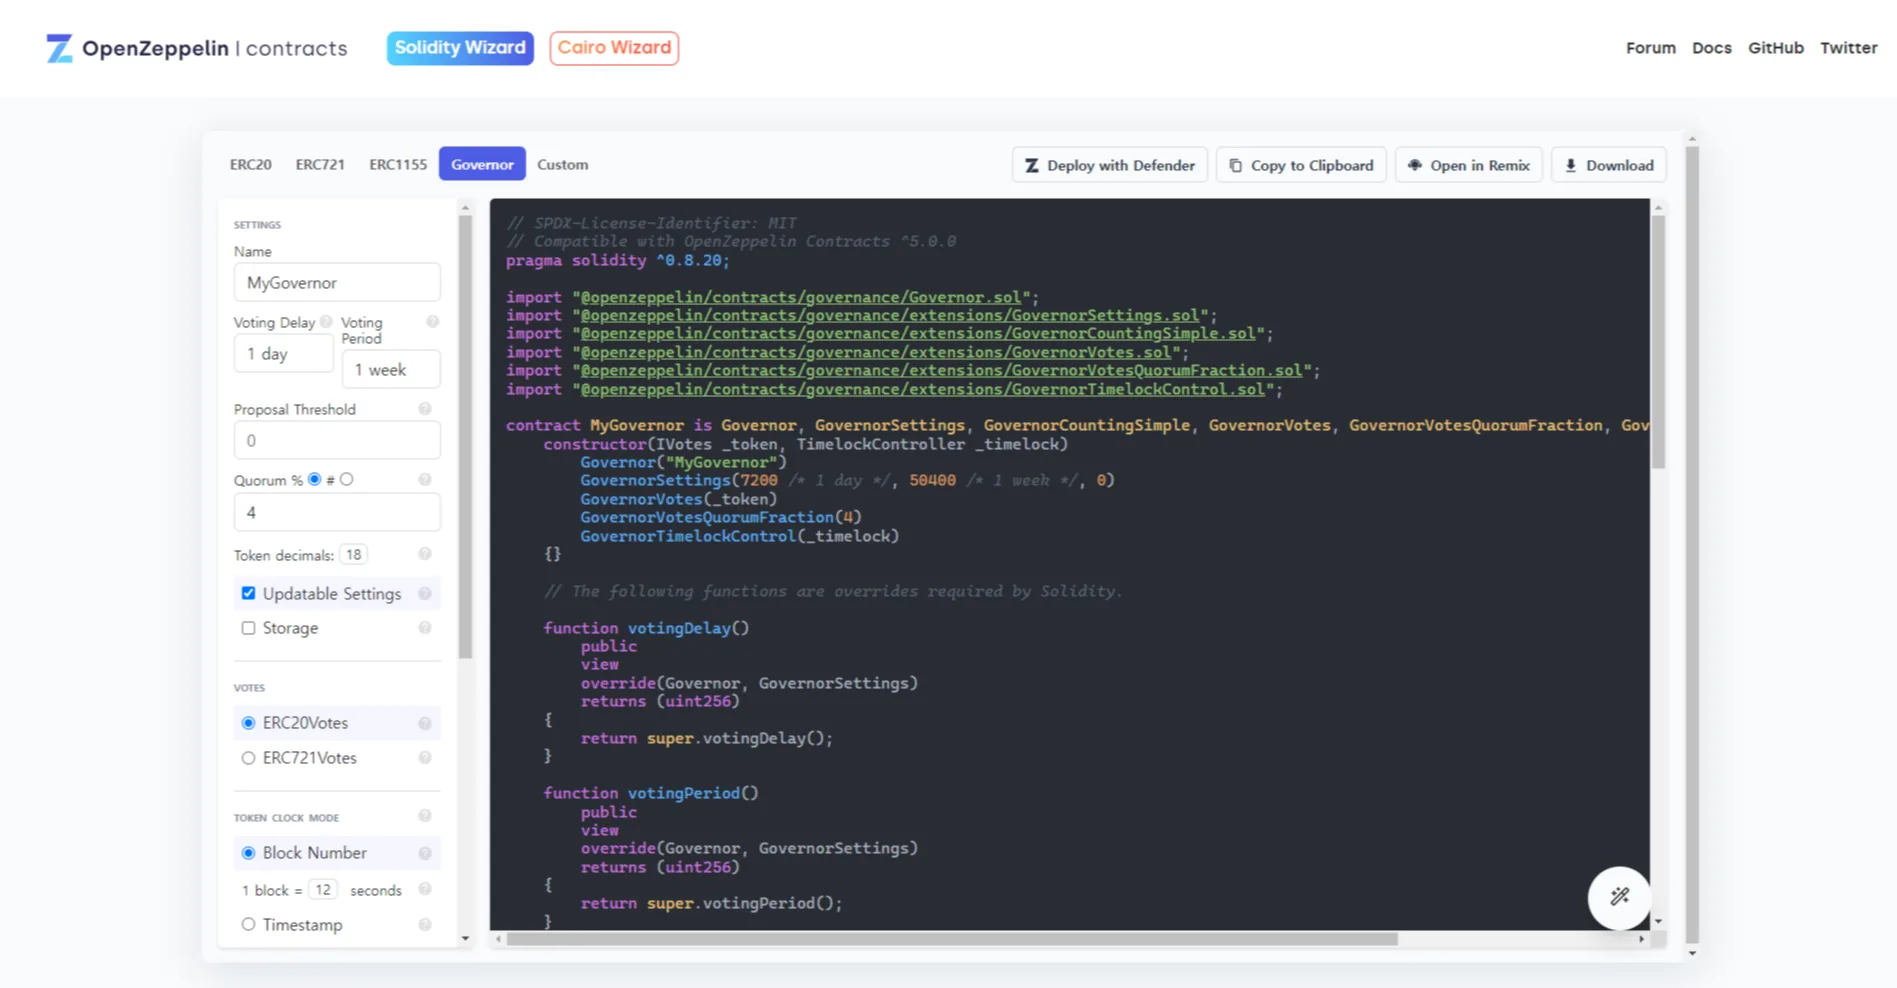Click the code panel vertical scrollbar thumb
The height and width of the screenshot is (988, 1897).
(x=1658, y=342)
